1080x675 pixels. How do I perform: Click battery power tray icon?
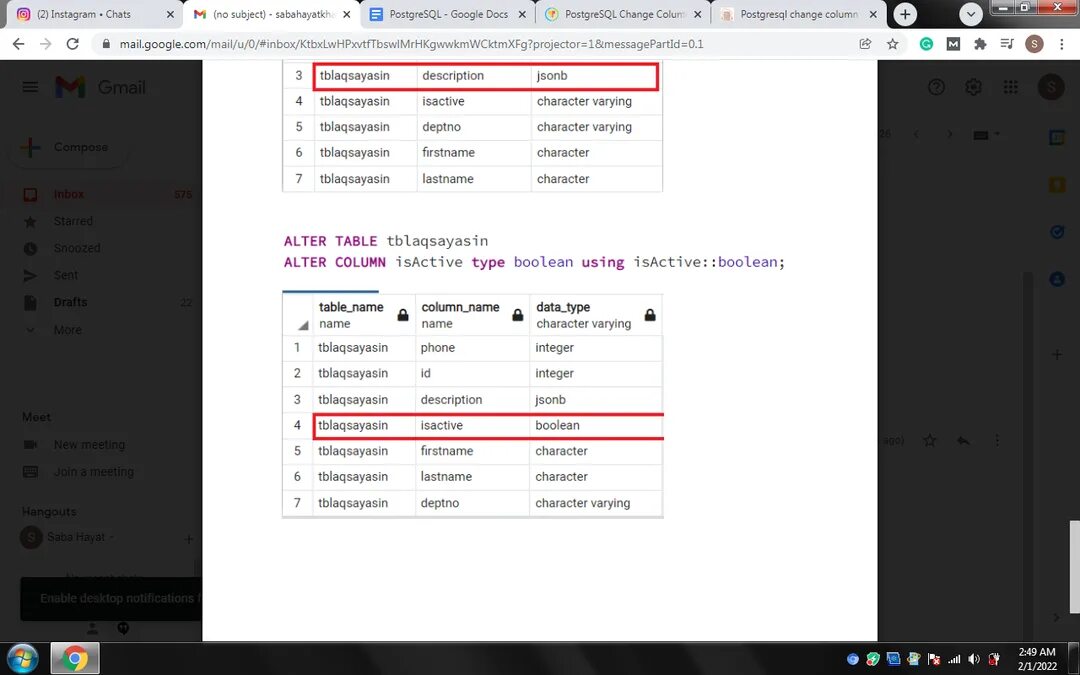(994, 659)
